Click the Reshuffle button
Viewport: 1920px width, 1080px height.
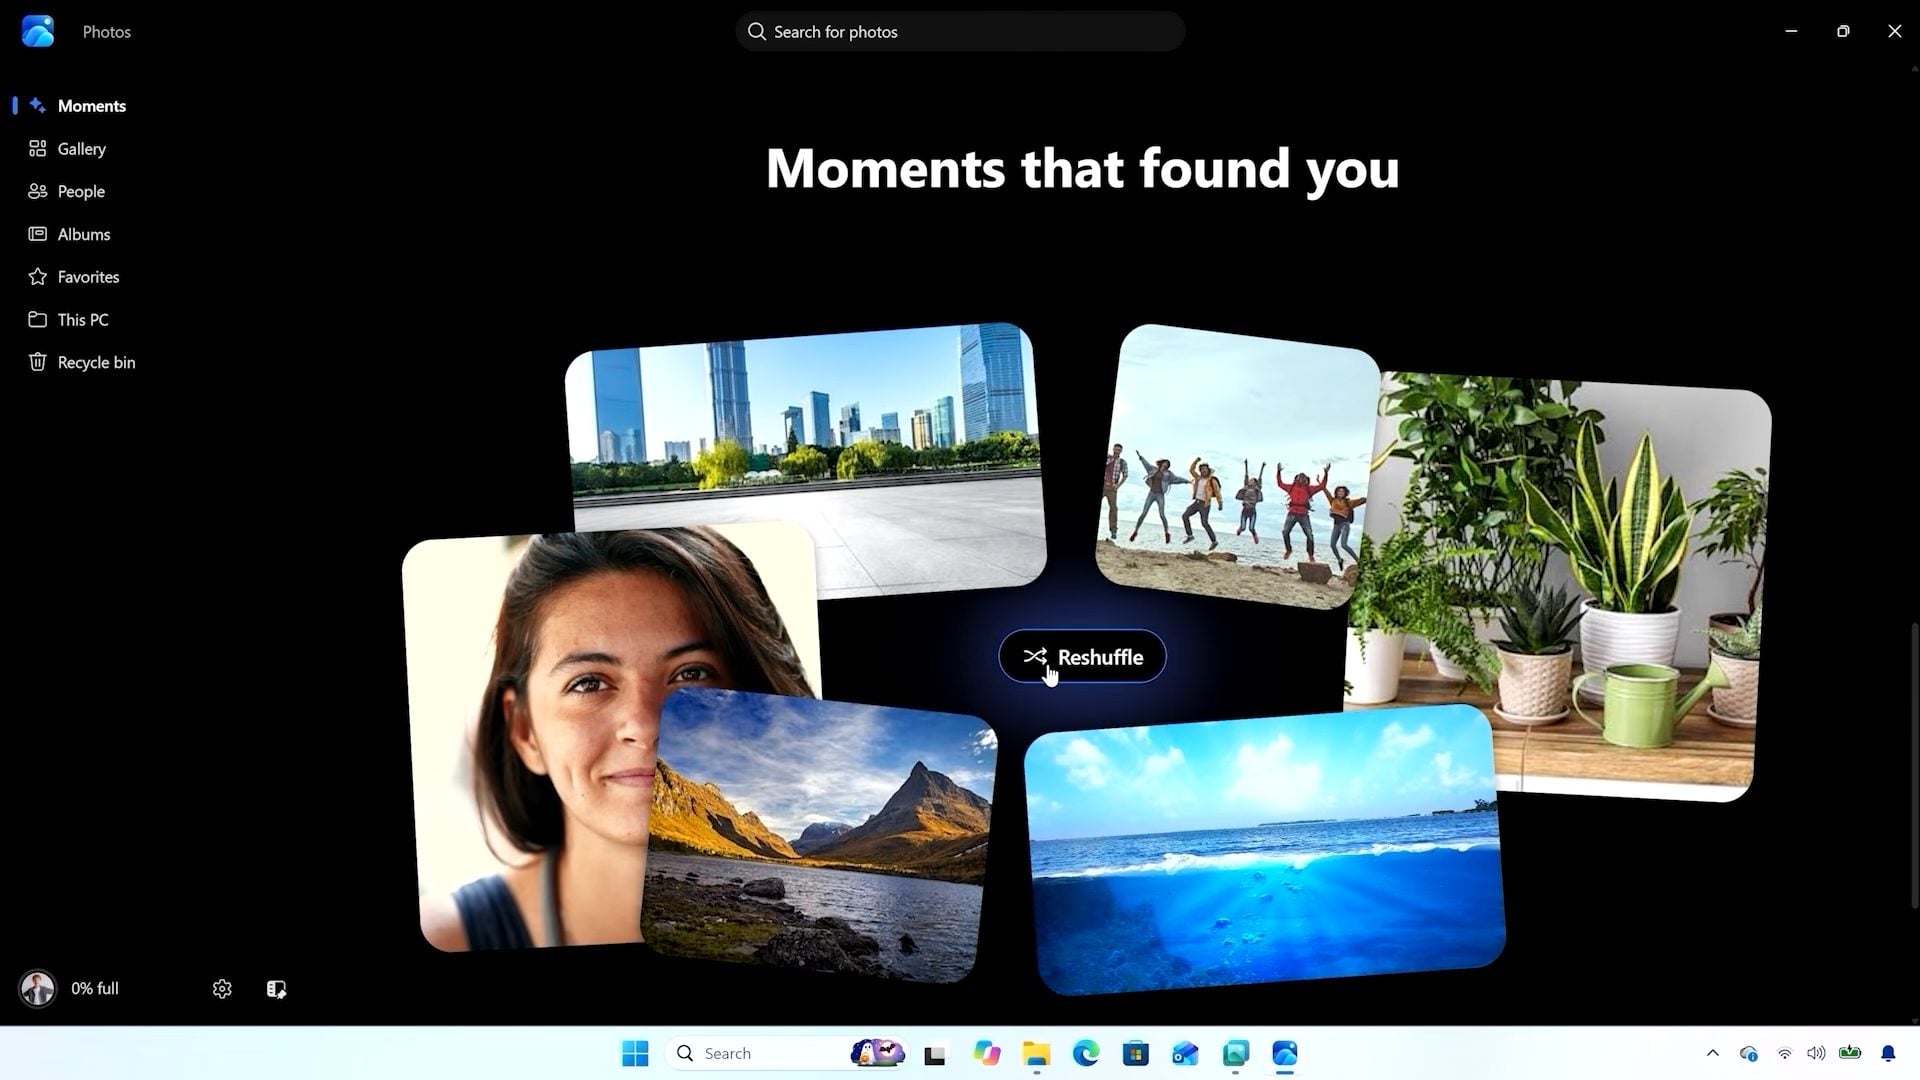coord(1082,657)
